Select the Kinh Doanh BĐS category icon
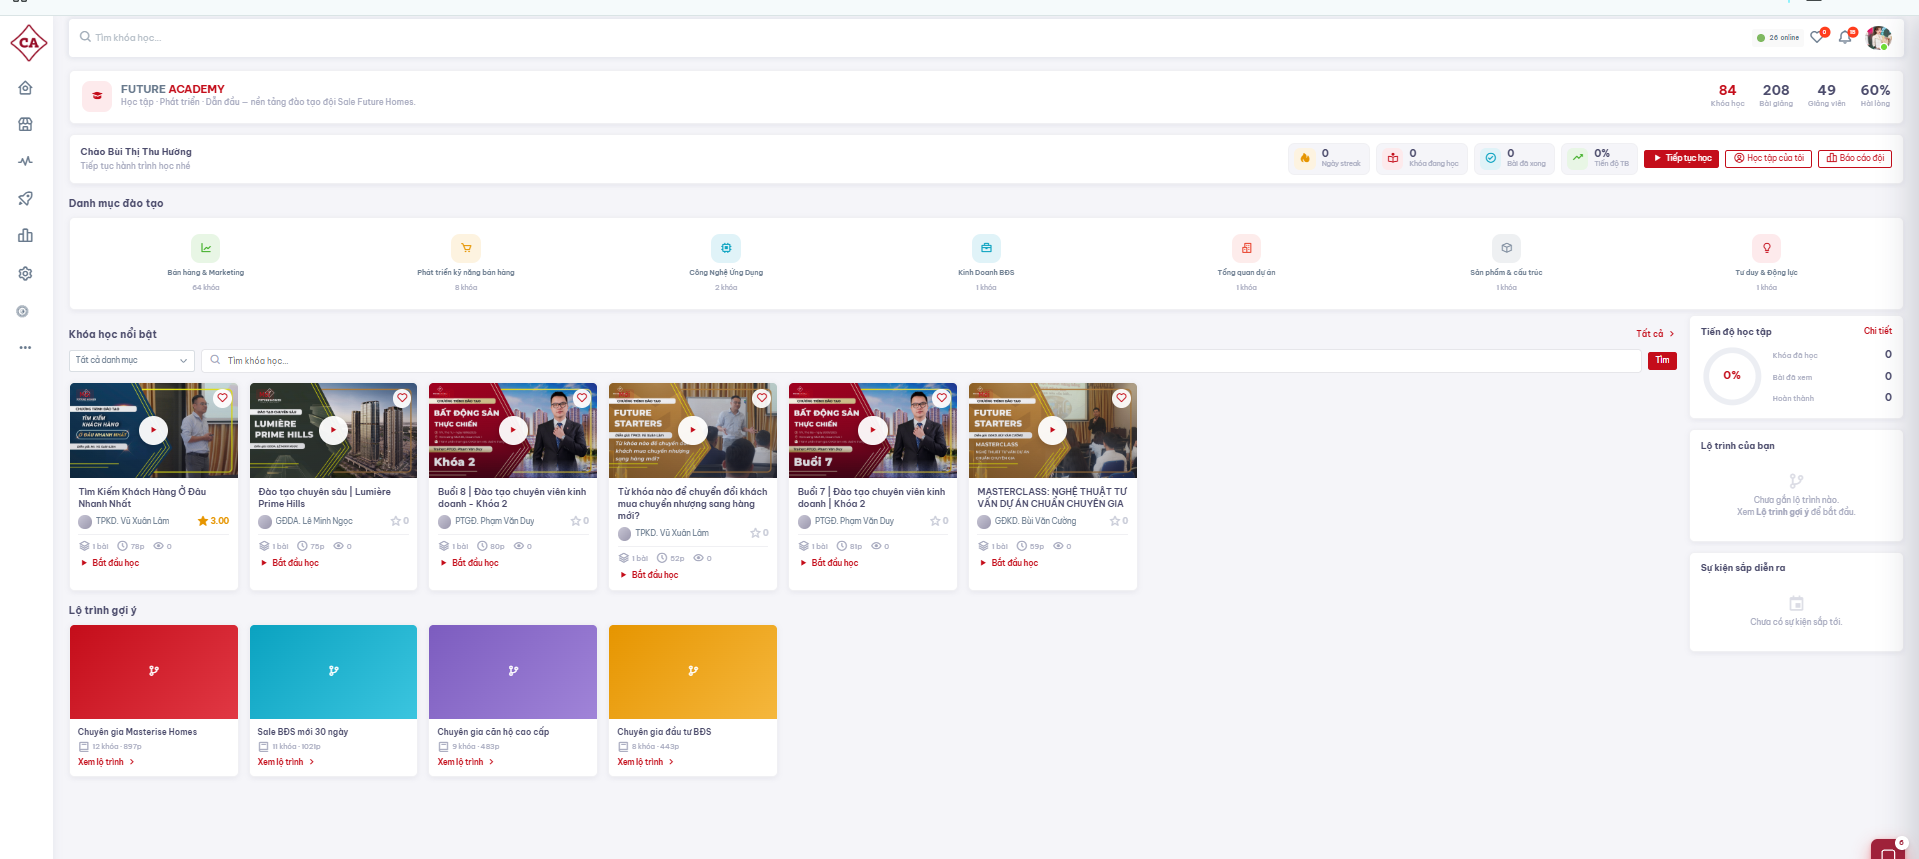 986,248
